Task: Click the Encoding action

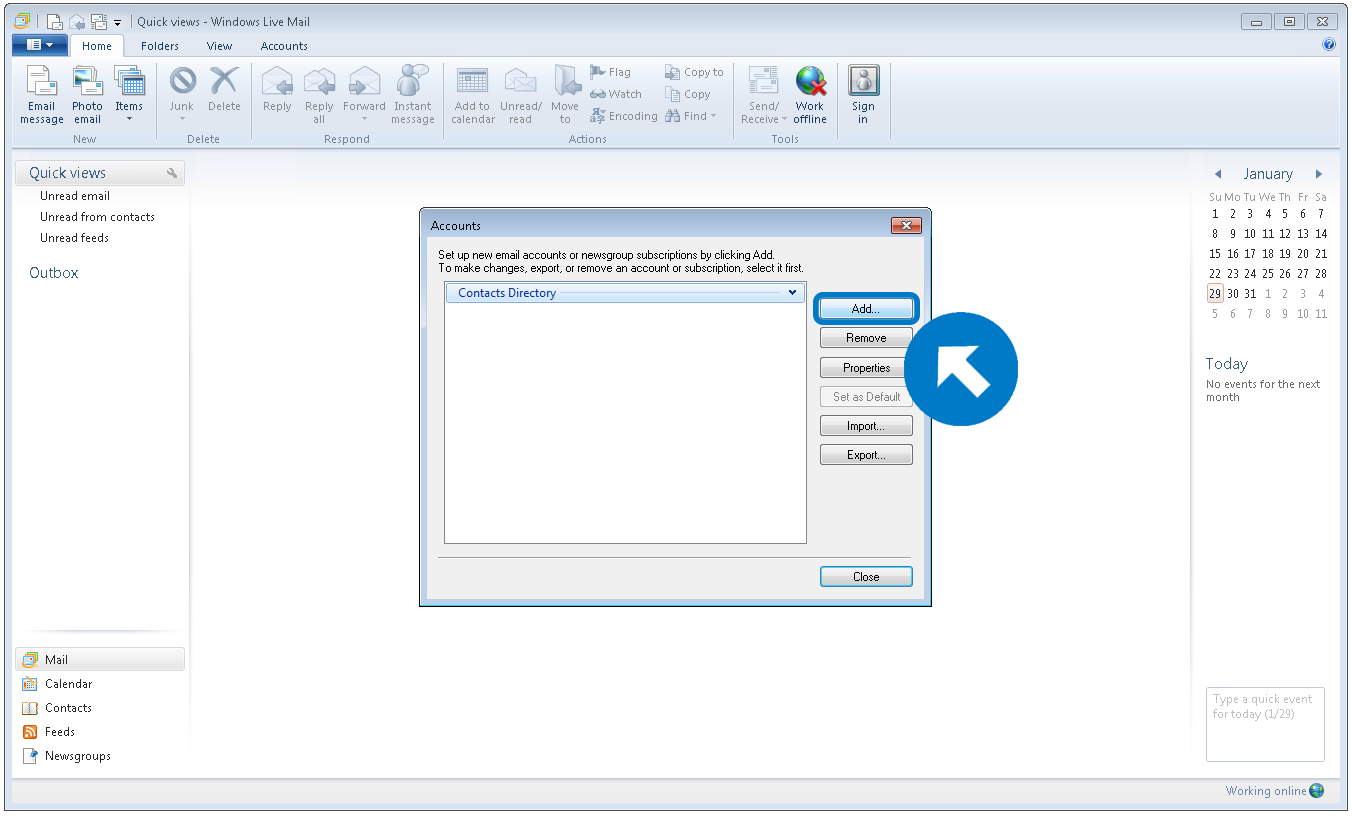Action: (x=624, y=116)
